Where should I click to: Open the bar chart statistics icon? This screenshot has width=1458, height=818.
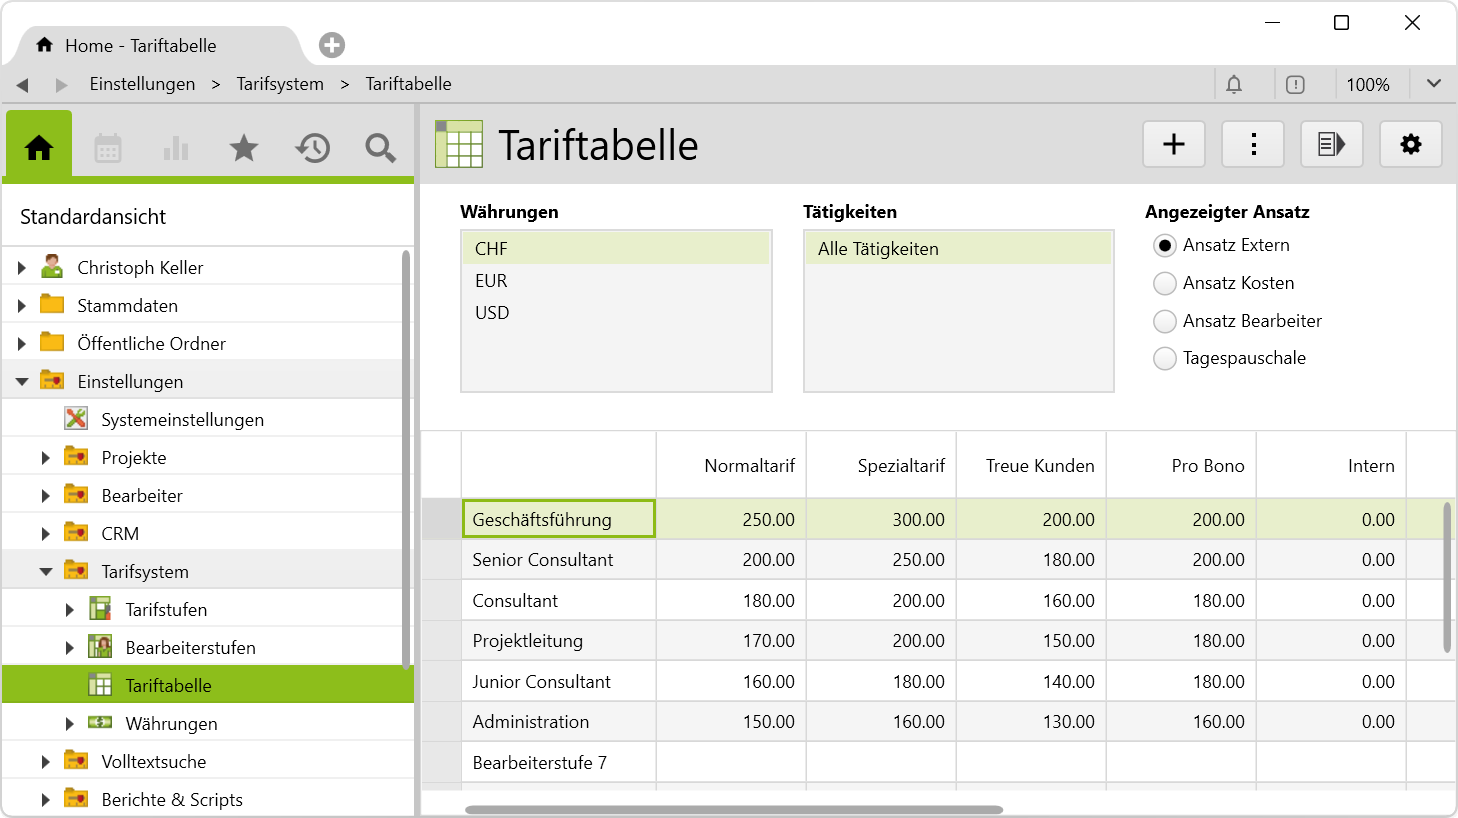click(x=176, y=148)
